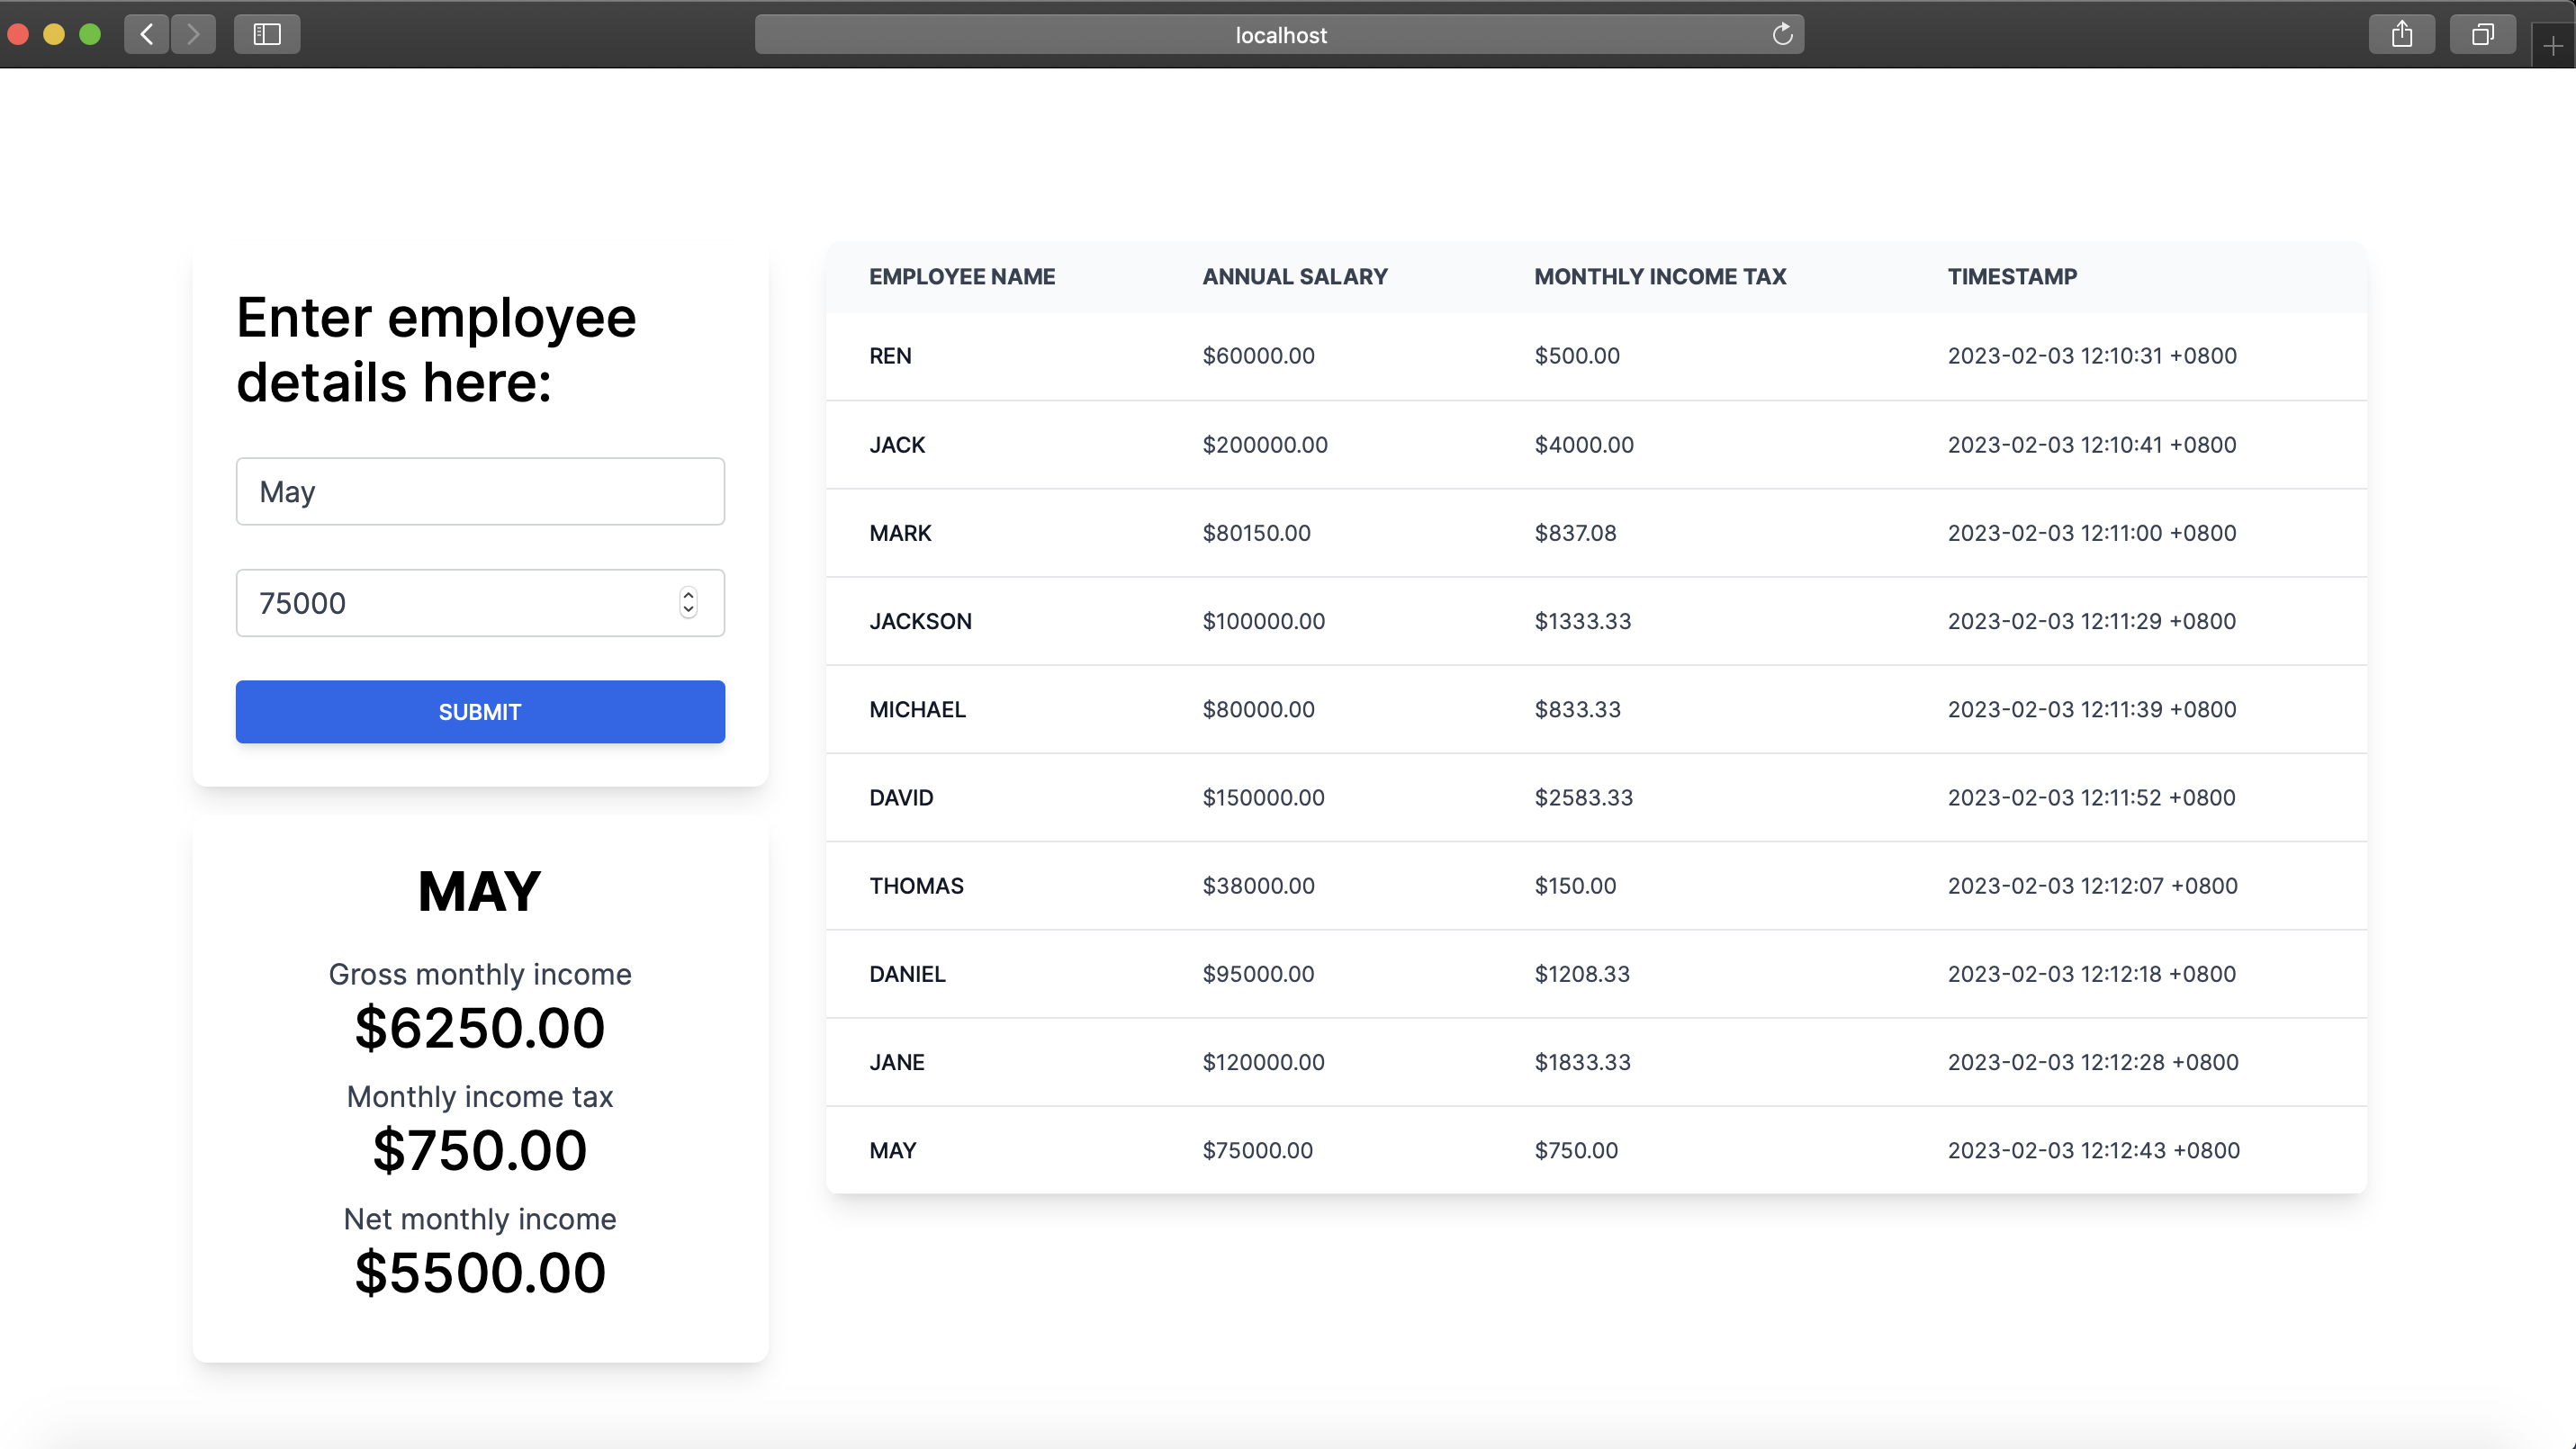
Task: Click the ANNUAL SALARY column header
Action: (x=1295, y=276)
